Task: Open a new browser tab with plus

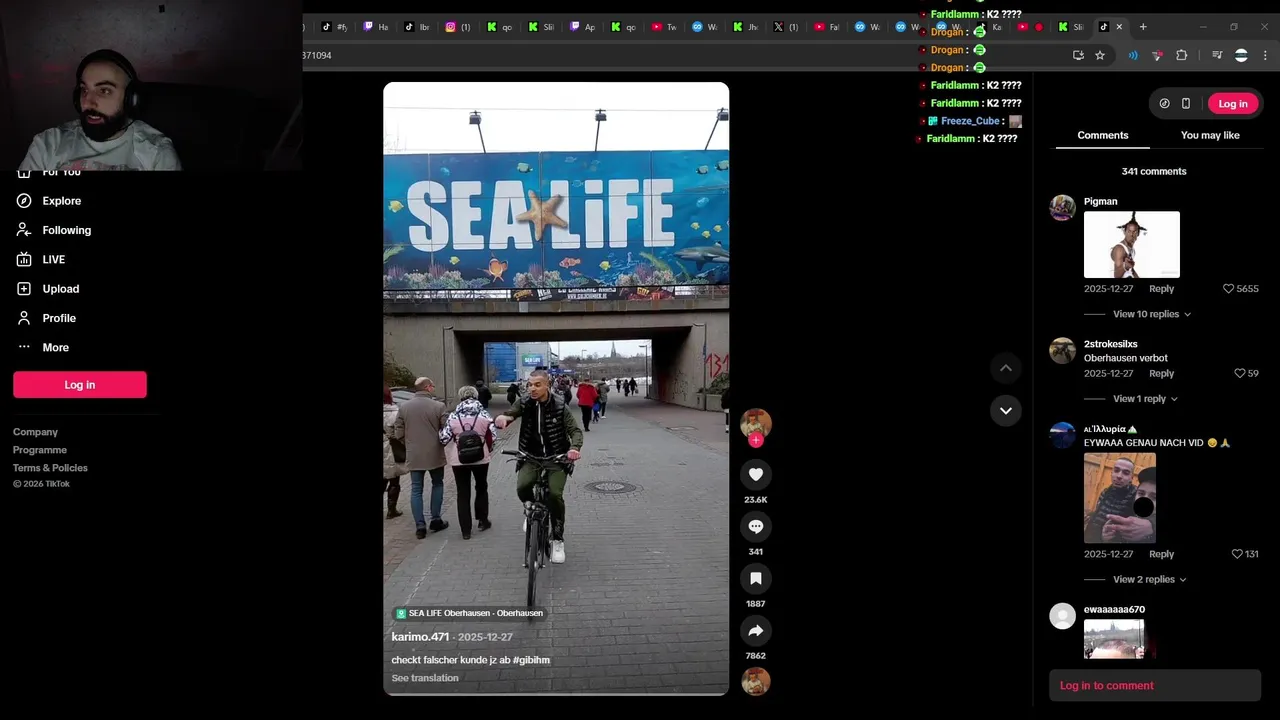Action: [x=1143, y=27]
